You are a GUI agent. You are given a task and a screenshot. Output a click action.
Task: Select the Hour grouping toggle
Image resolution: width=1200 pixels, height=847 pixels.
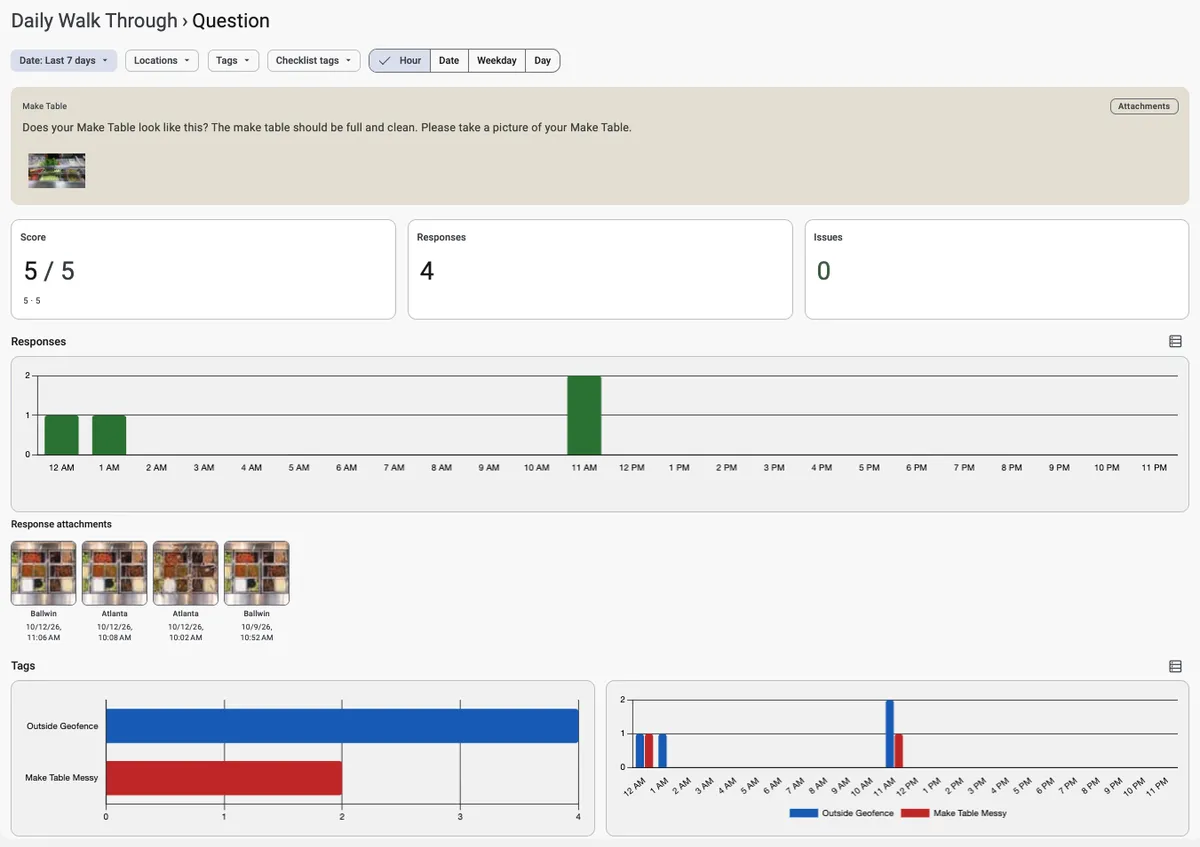(x=400, y=61)
